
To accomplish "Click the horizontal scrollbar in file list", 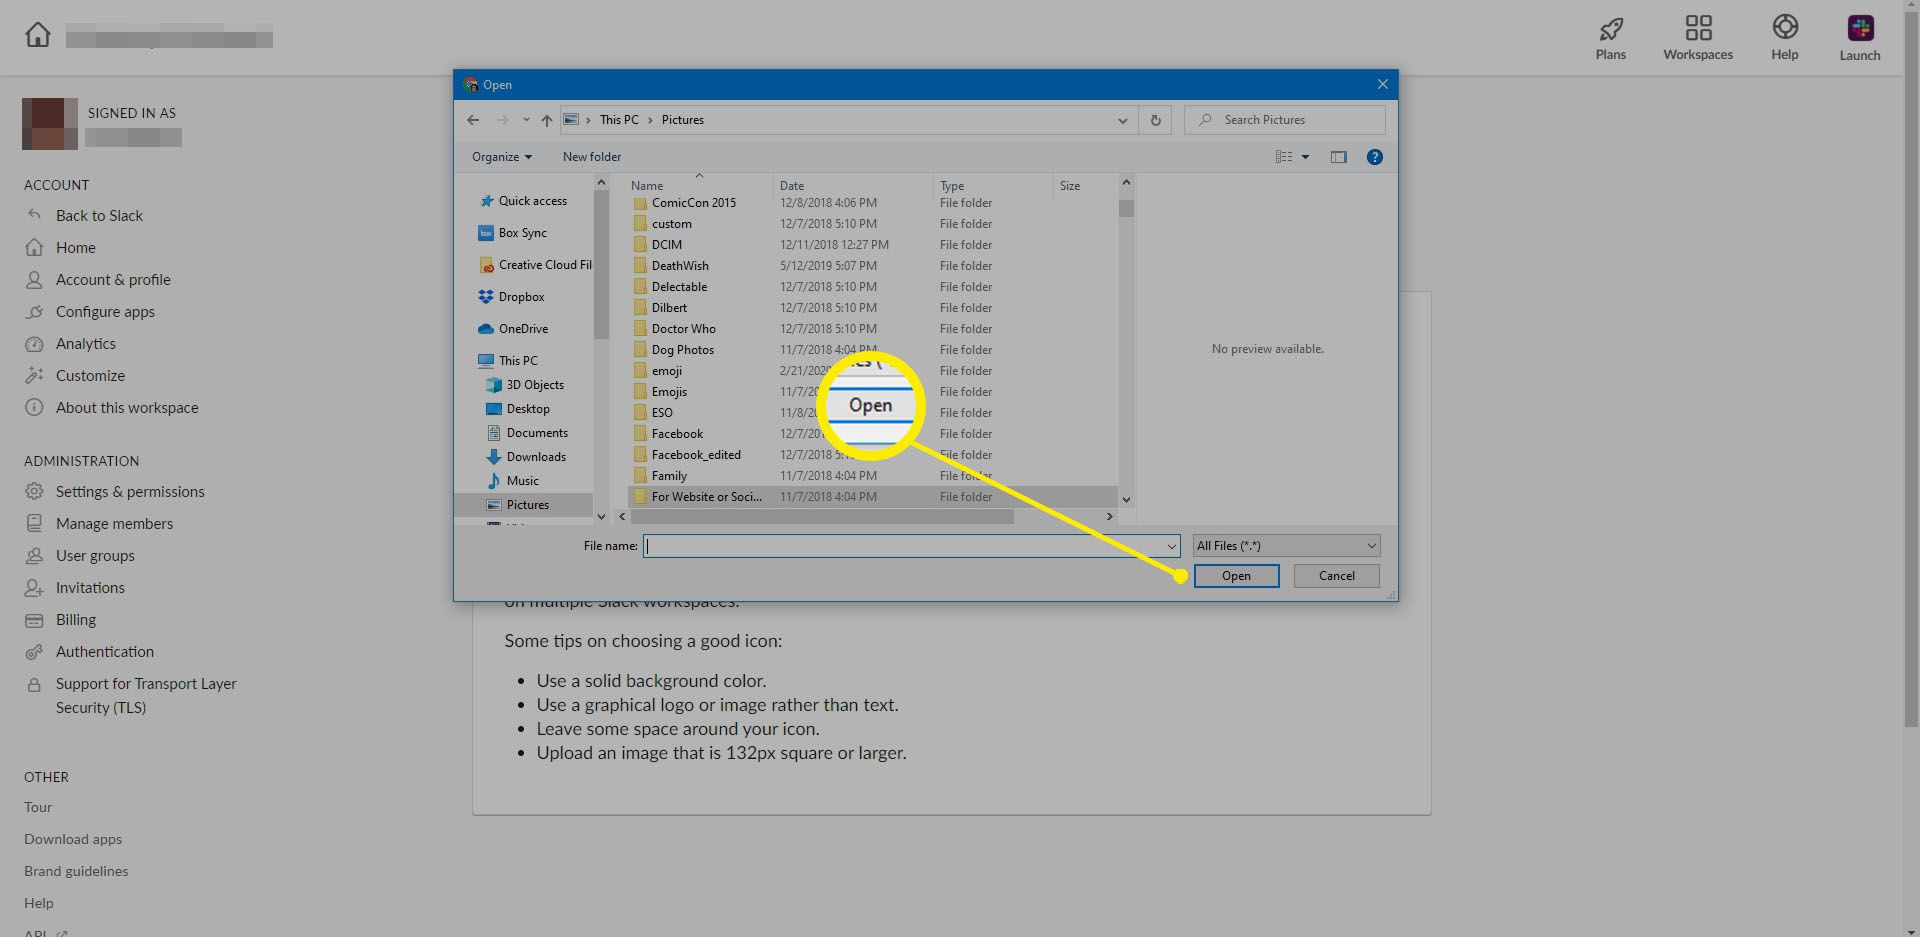I will 820,517.
